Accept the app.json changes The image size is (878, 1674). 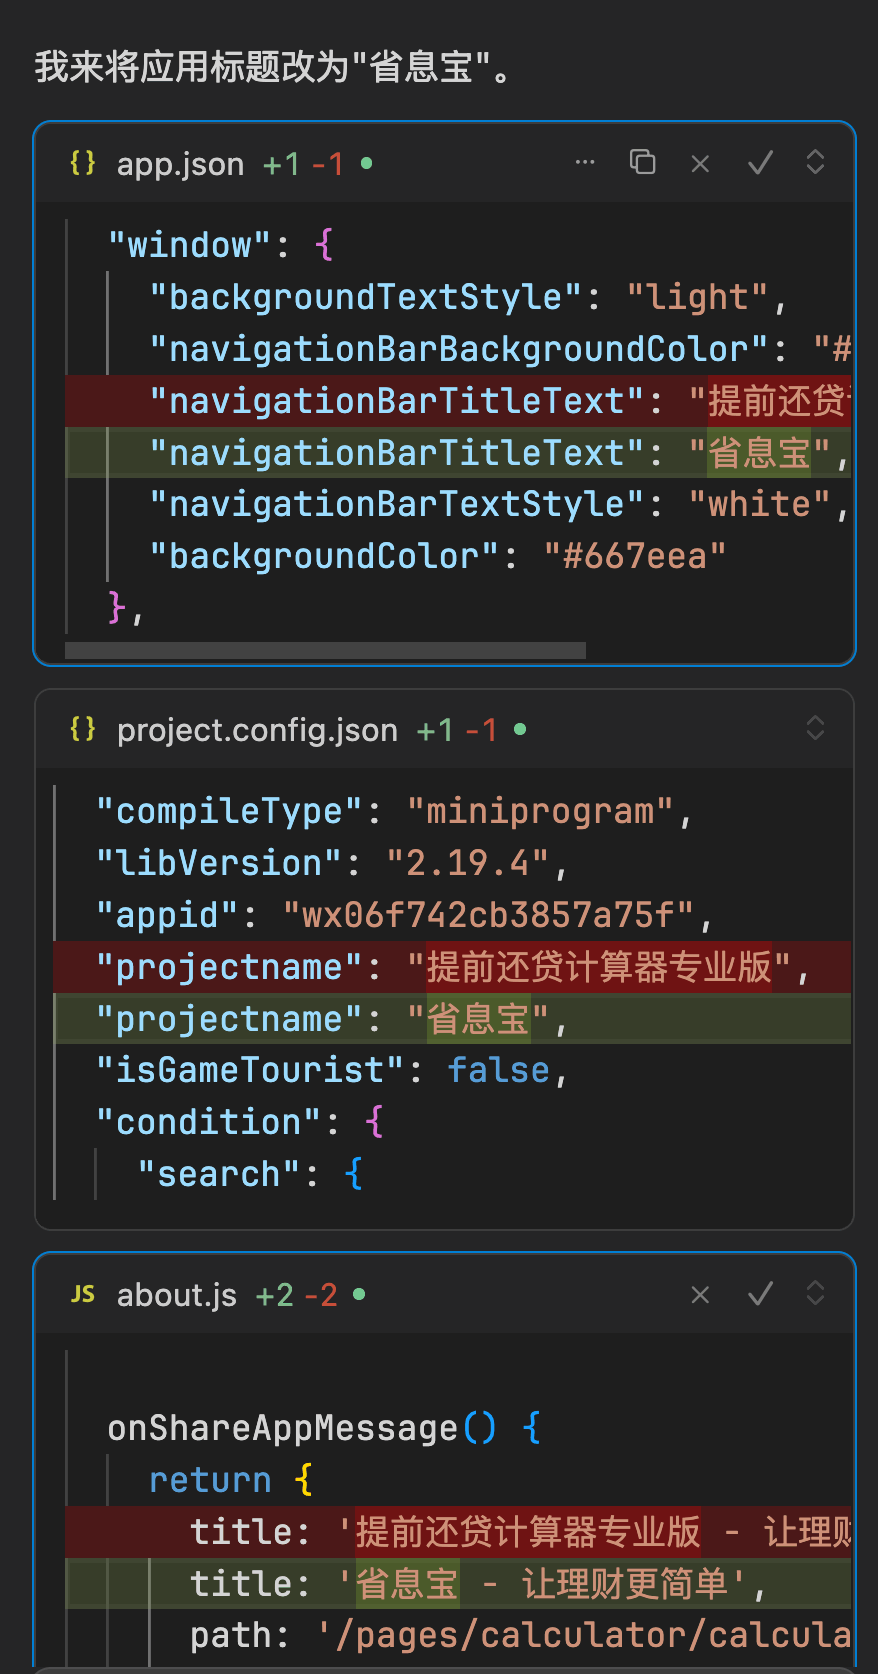click(760, 163)
